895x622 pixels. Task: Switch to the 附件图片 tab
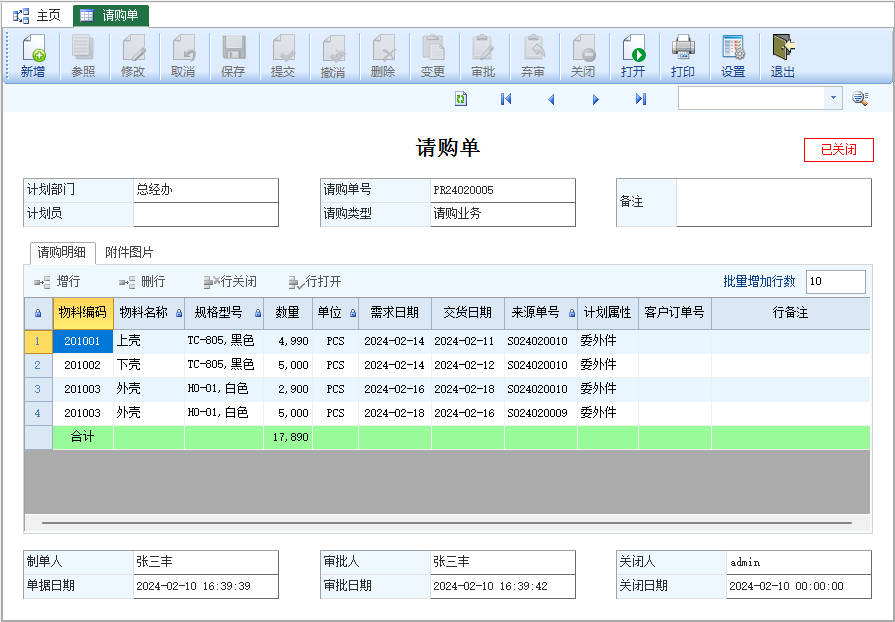coord(129,252)
